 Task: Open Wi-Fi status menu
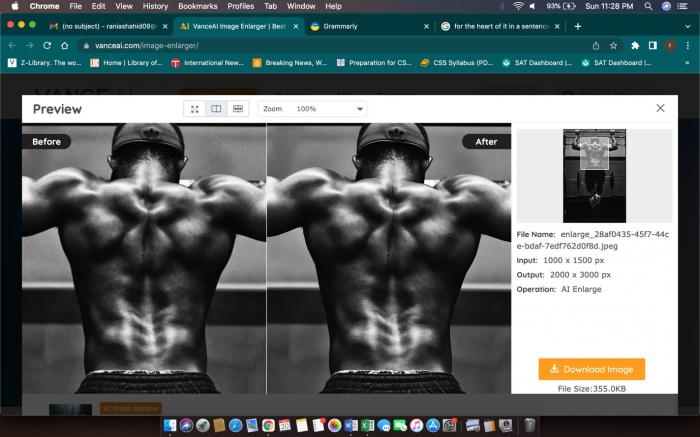pyautogui.click(x=518, y=6)
